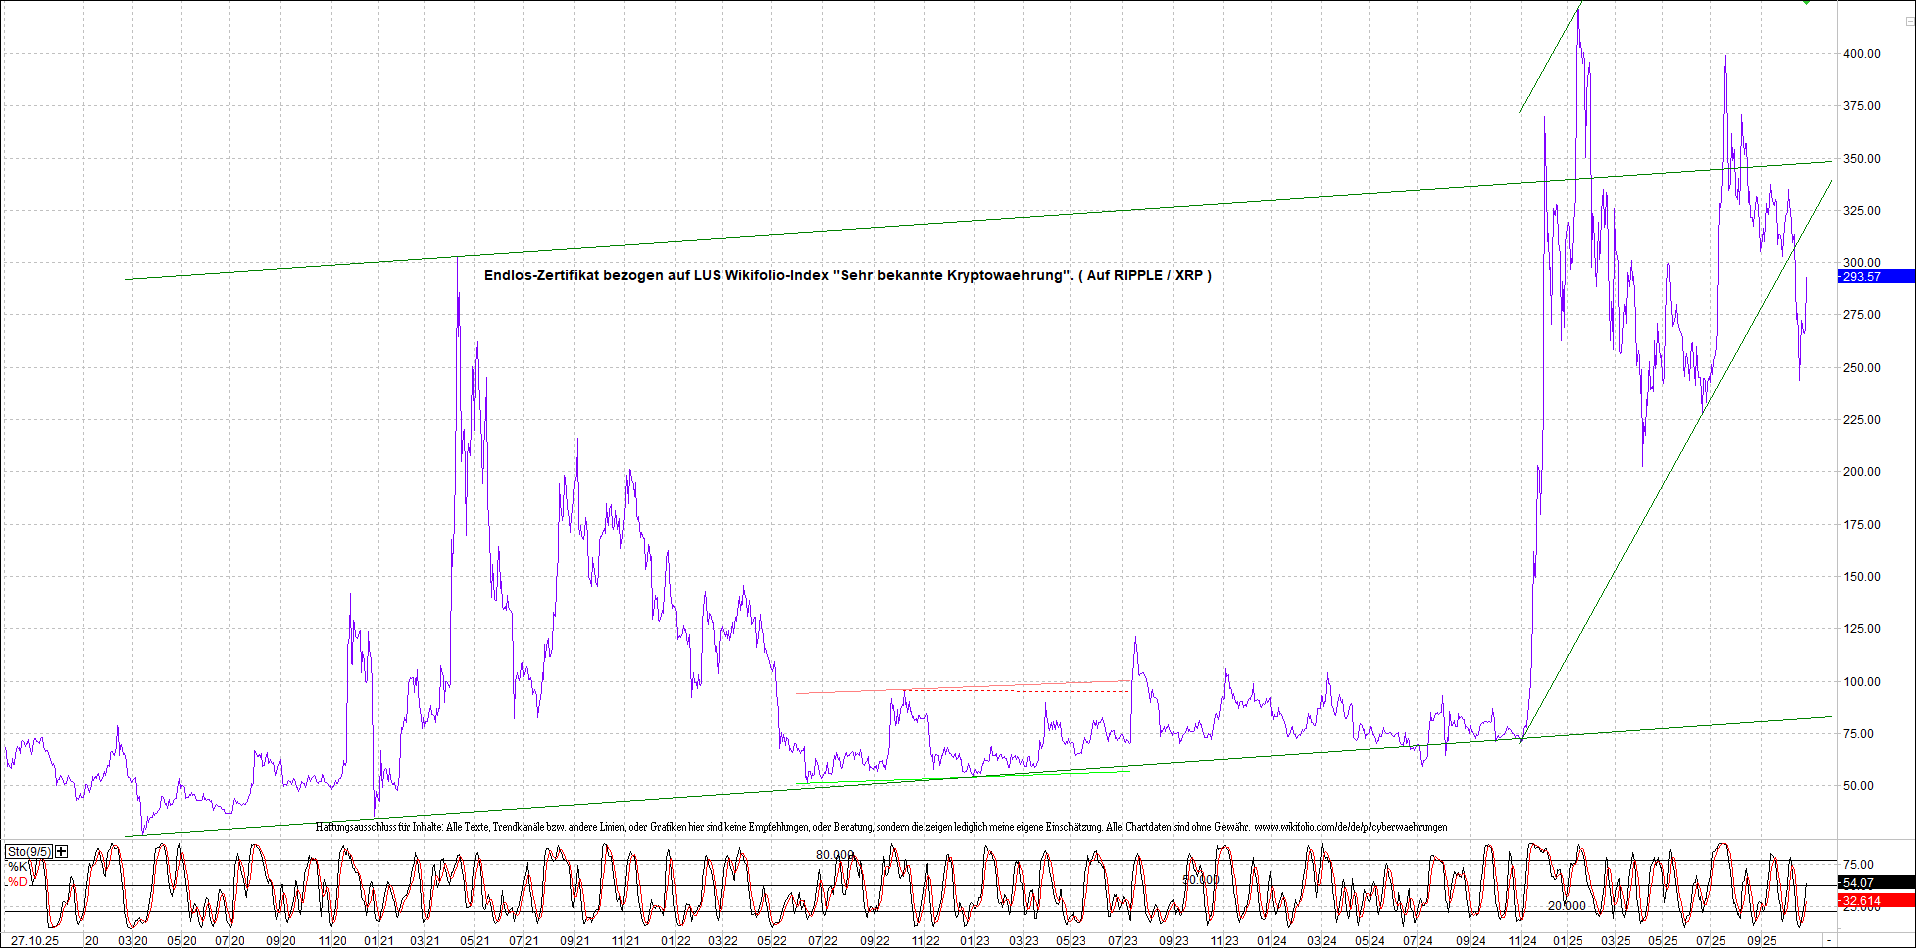This screenshot has height=948, width=1916.
Task: Click the 20.000 level label in stochastic panel
Action: 1566,906
